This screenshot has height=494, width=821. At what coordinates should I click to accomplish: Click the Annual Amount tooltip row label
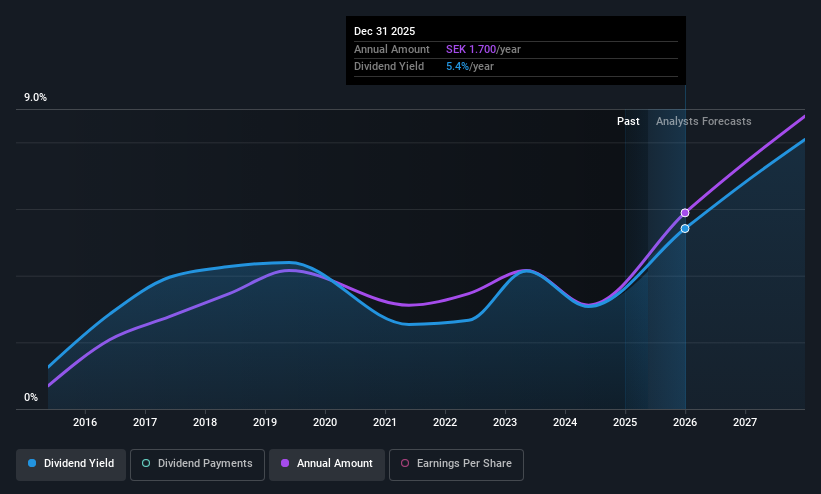(392, 49)
